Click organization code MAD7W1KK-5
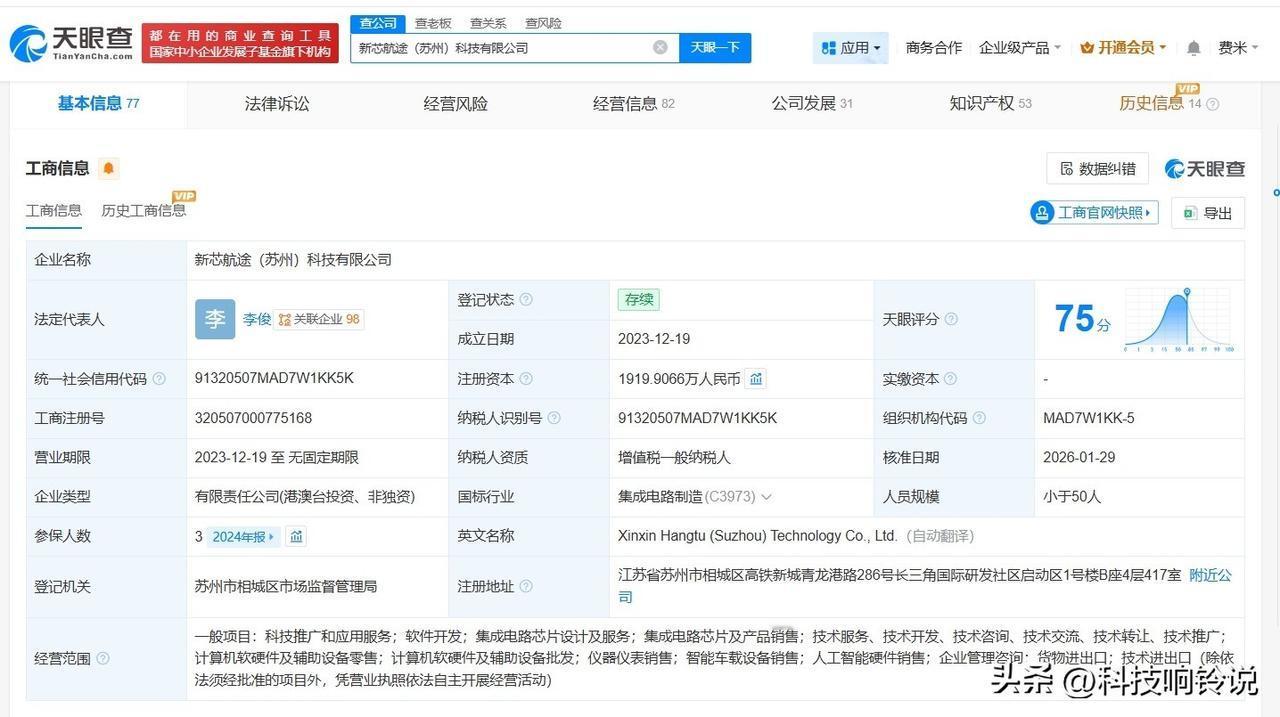The width and height of the screenshot is (1280, 717). coord(1088,418)
